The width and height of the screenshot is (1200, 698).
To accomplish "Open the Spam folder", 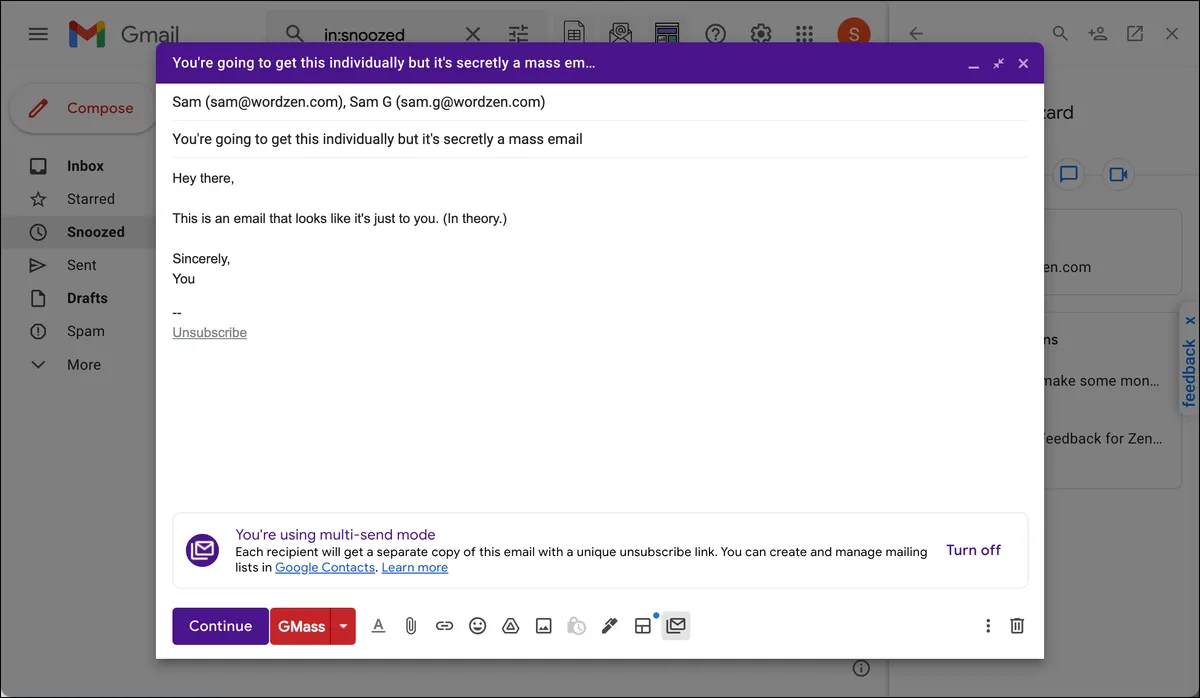I will [85, 331].
